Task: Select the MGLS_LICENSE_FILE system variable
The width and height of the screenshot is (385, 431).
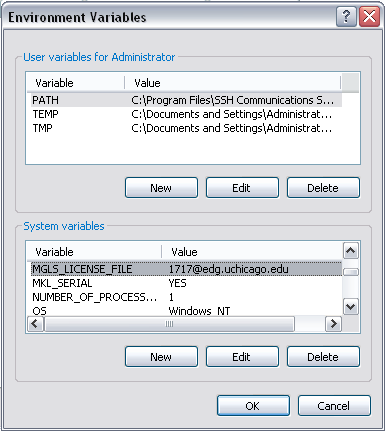Action: [x=186, y=269]
